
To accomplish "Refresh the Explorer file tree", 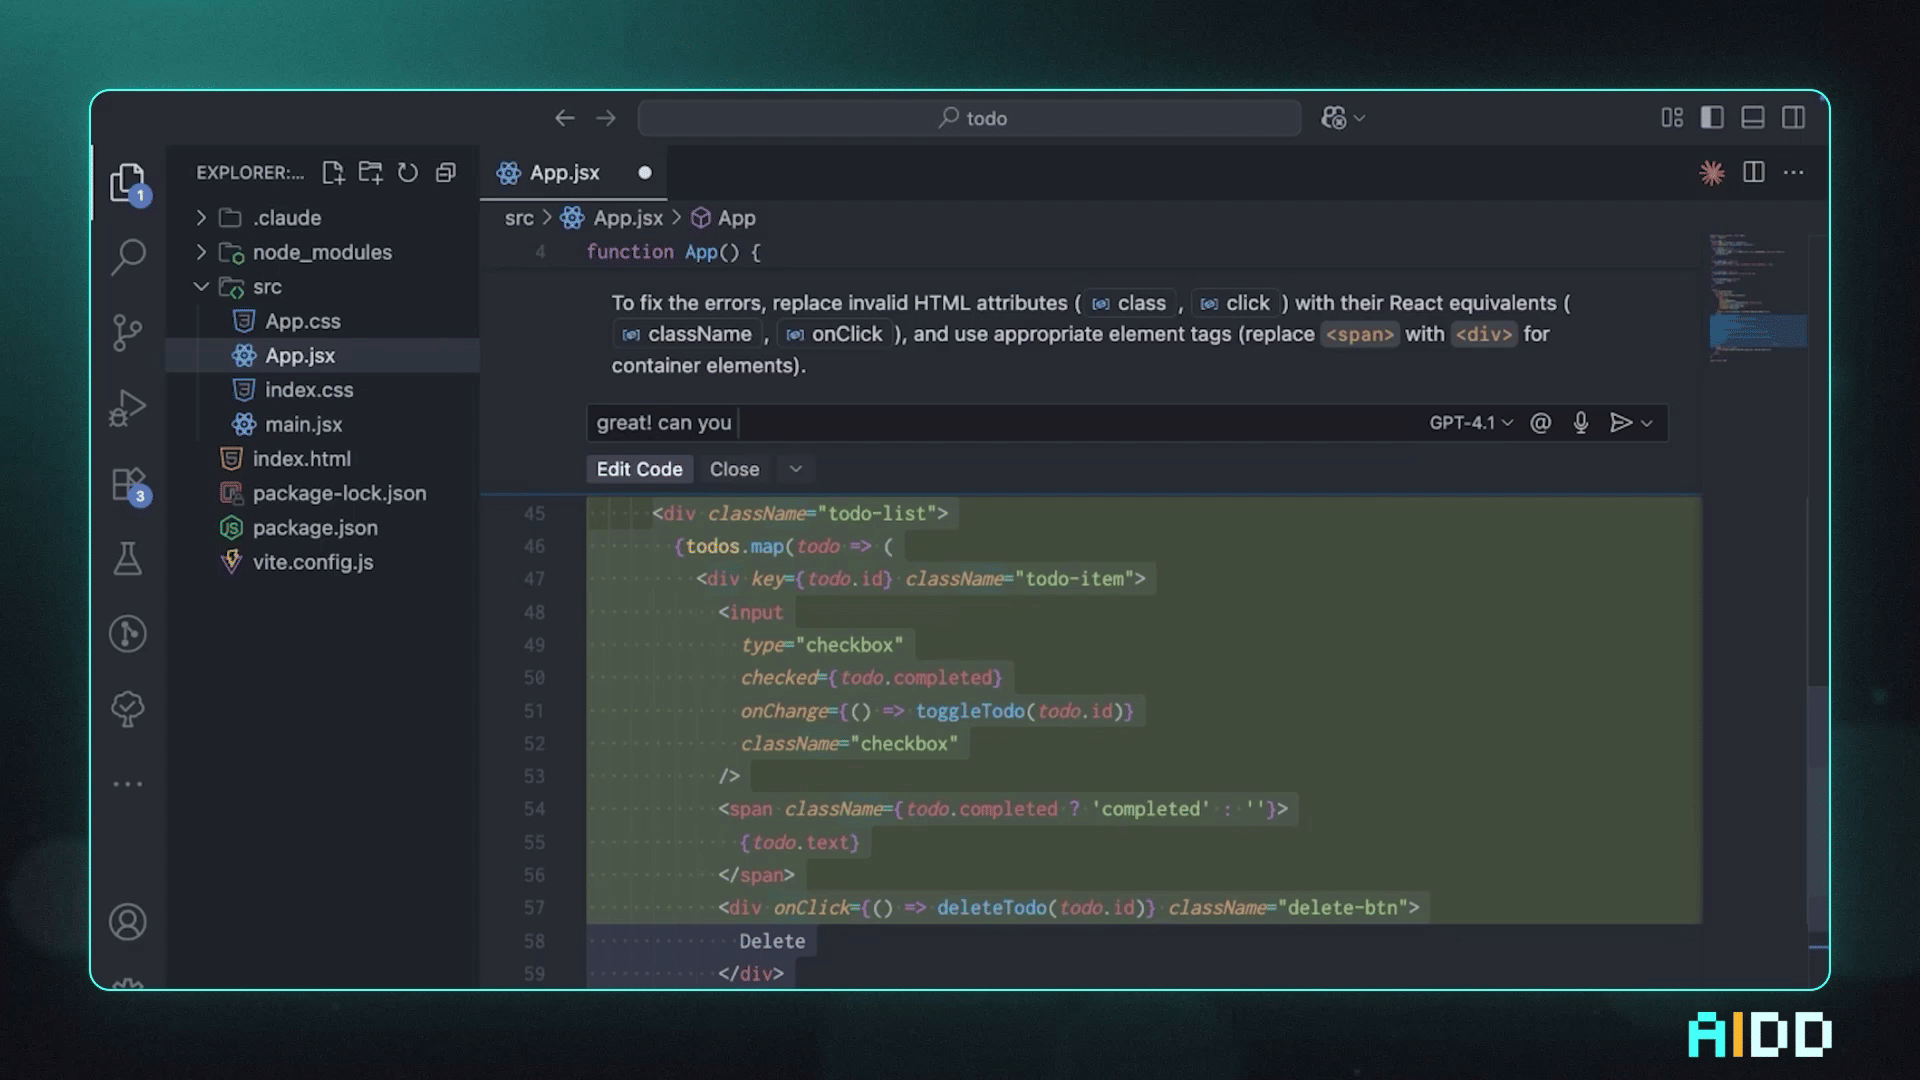I will (x=408, y=173).
